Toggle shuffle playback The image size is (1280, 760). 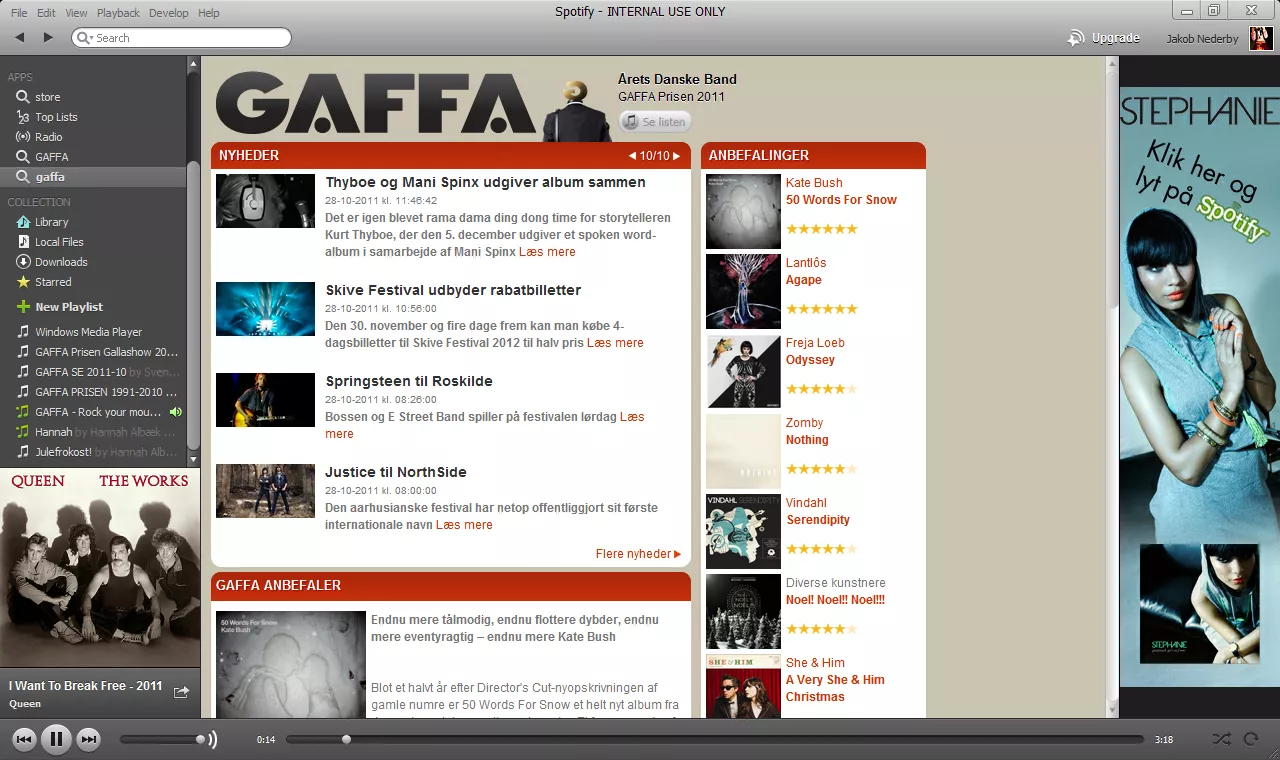(1221, 739)
